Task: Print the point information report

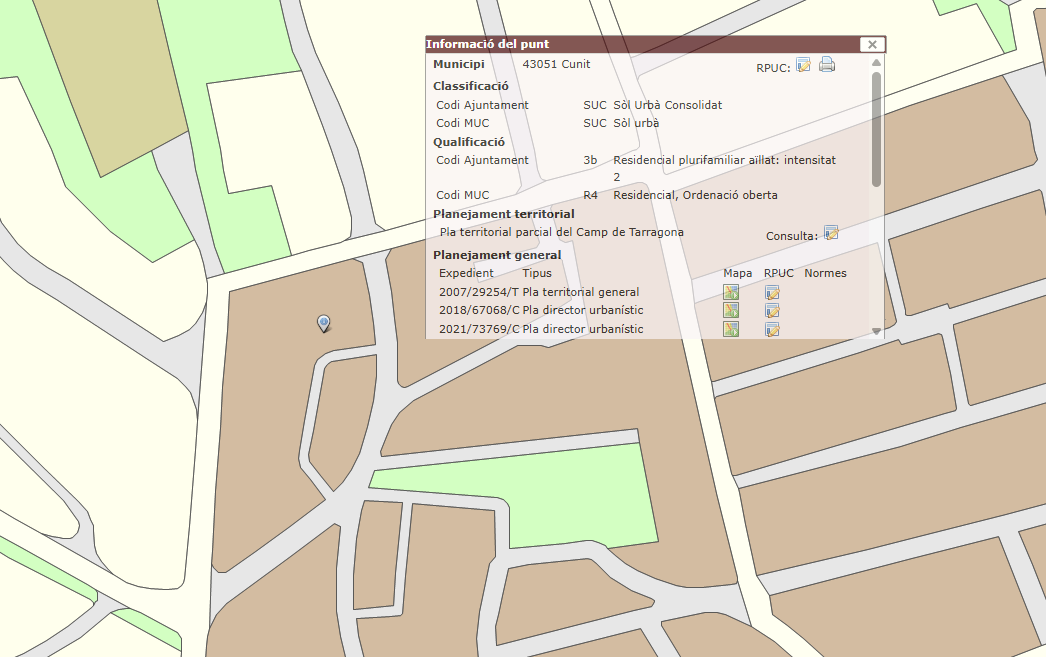Action: 827,66
